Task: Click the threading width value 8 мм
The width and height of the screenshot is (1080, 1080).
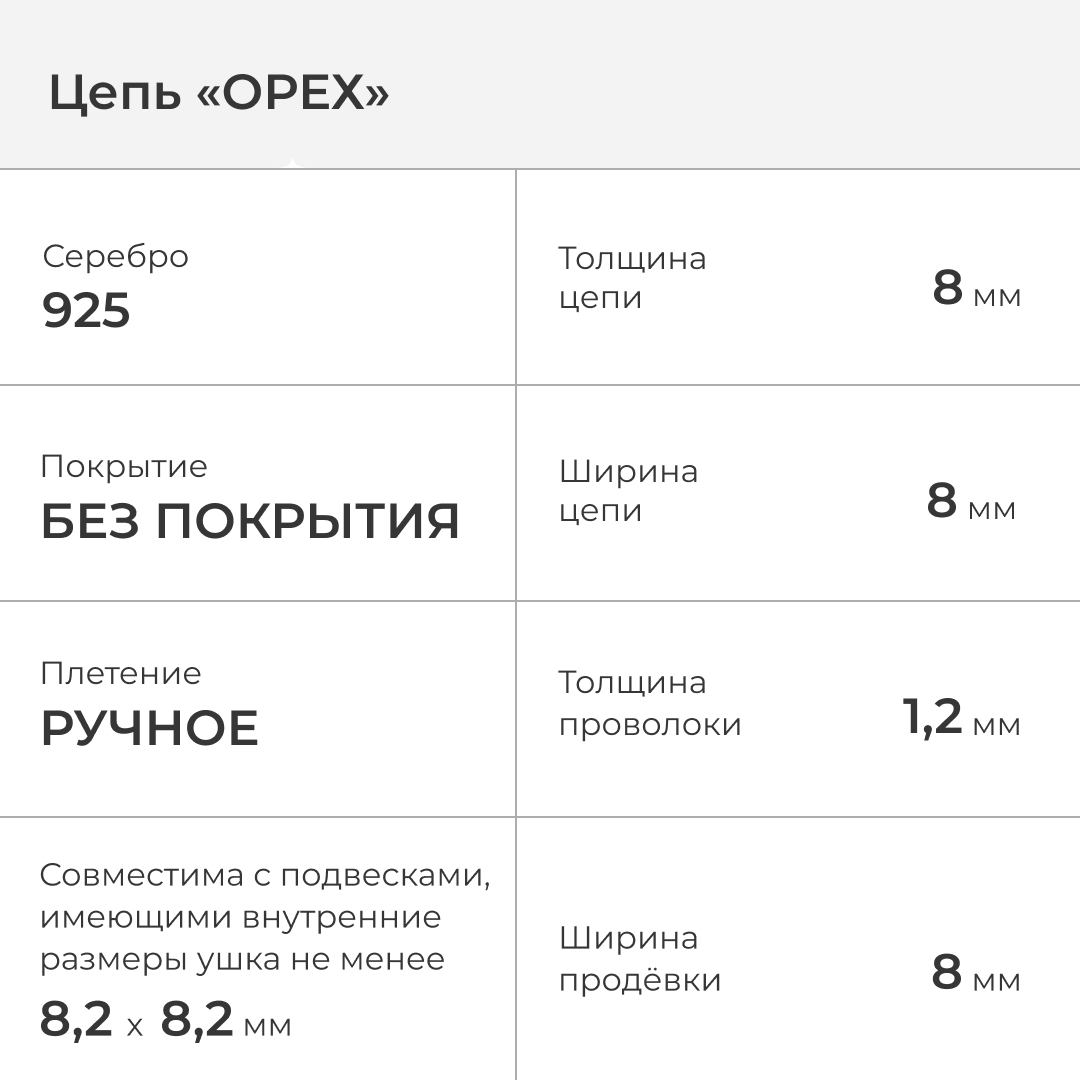Action: (975, 973)
